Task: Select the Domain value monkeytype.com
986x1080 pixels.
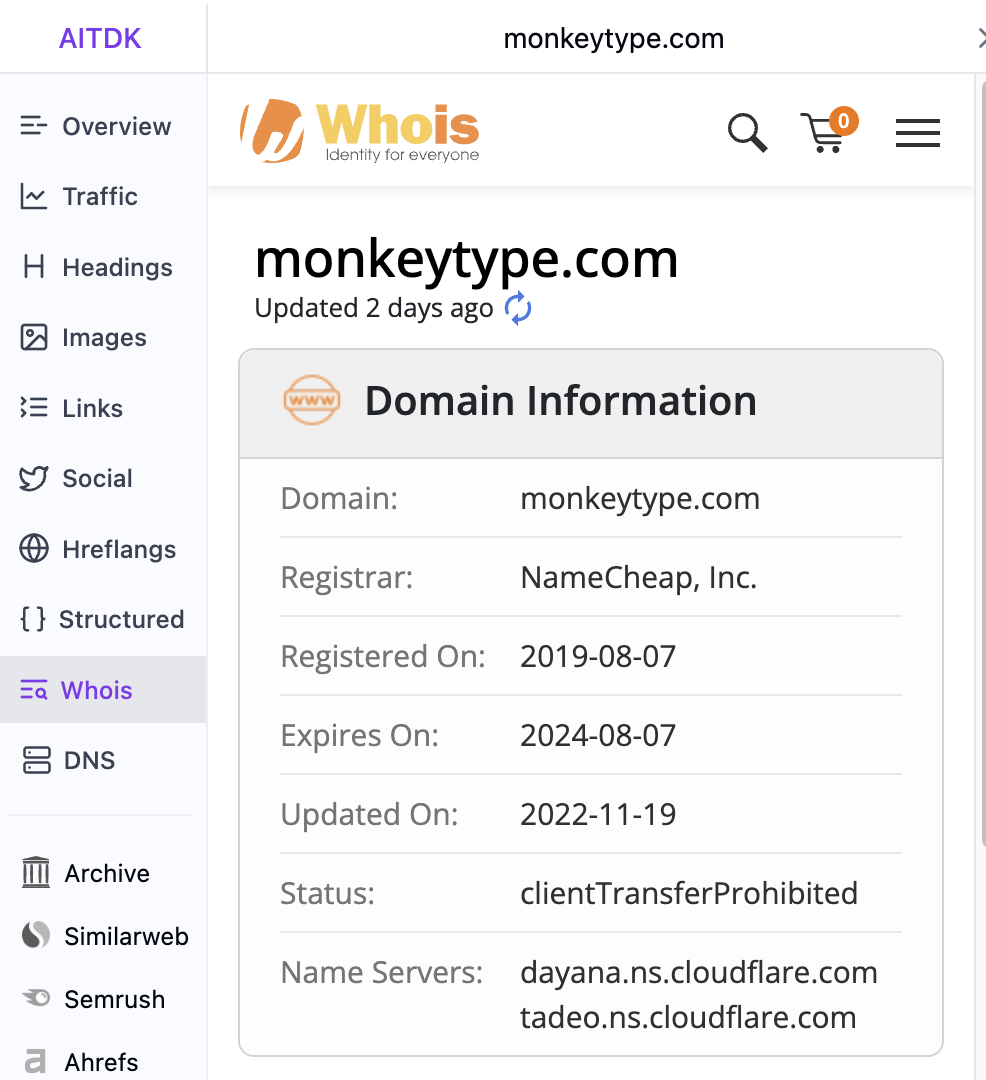Action: click(x=640, y=499)
